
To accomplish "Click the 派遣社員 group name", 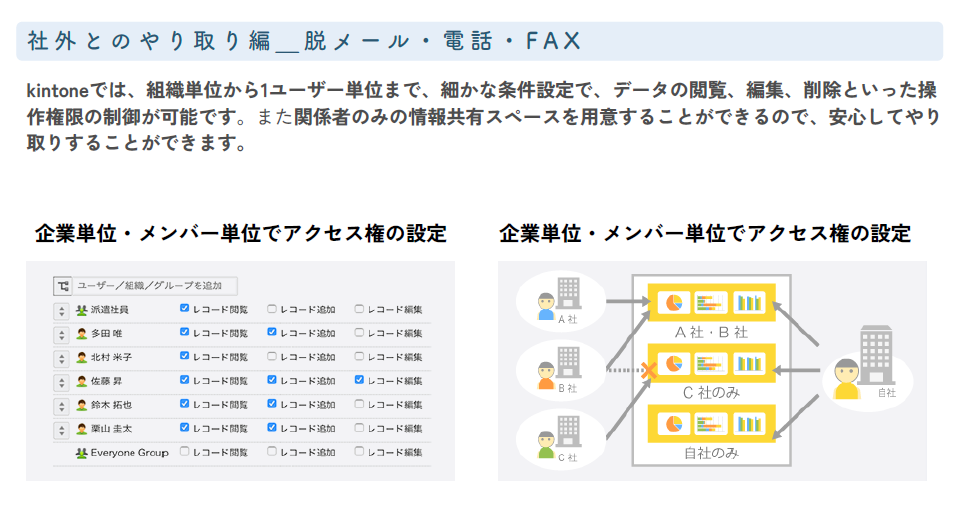I will (110, 310).
